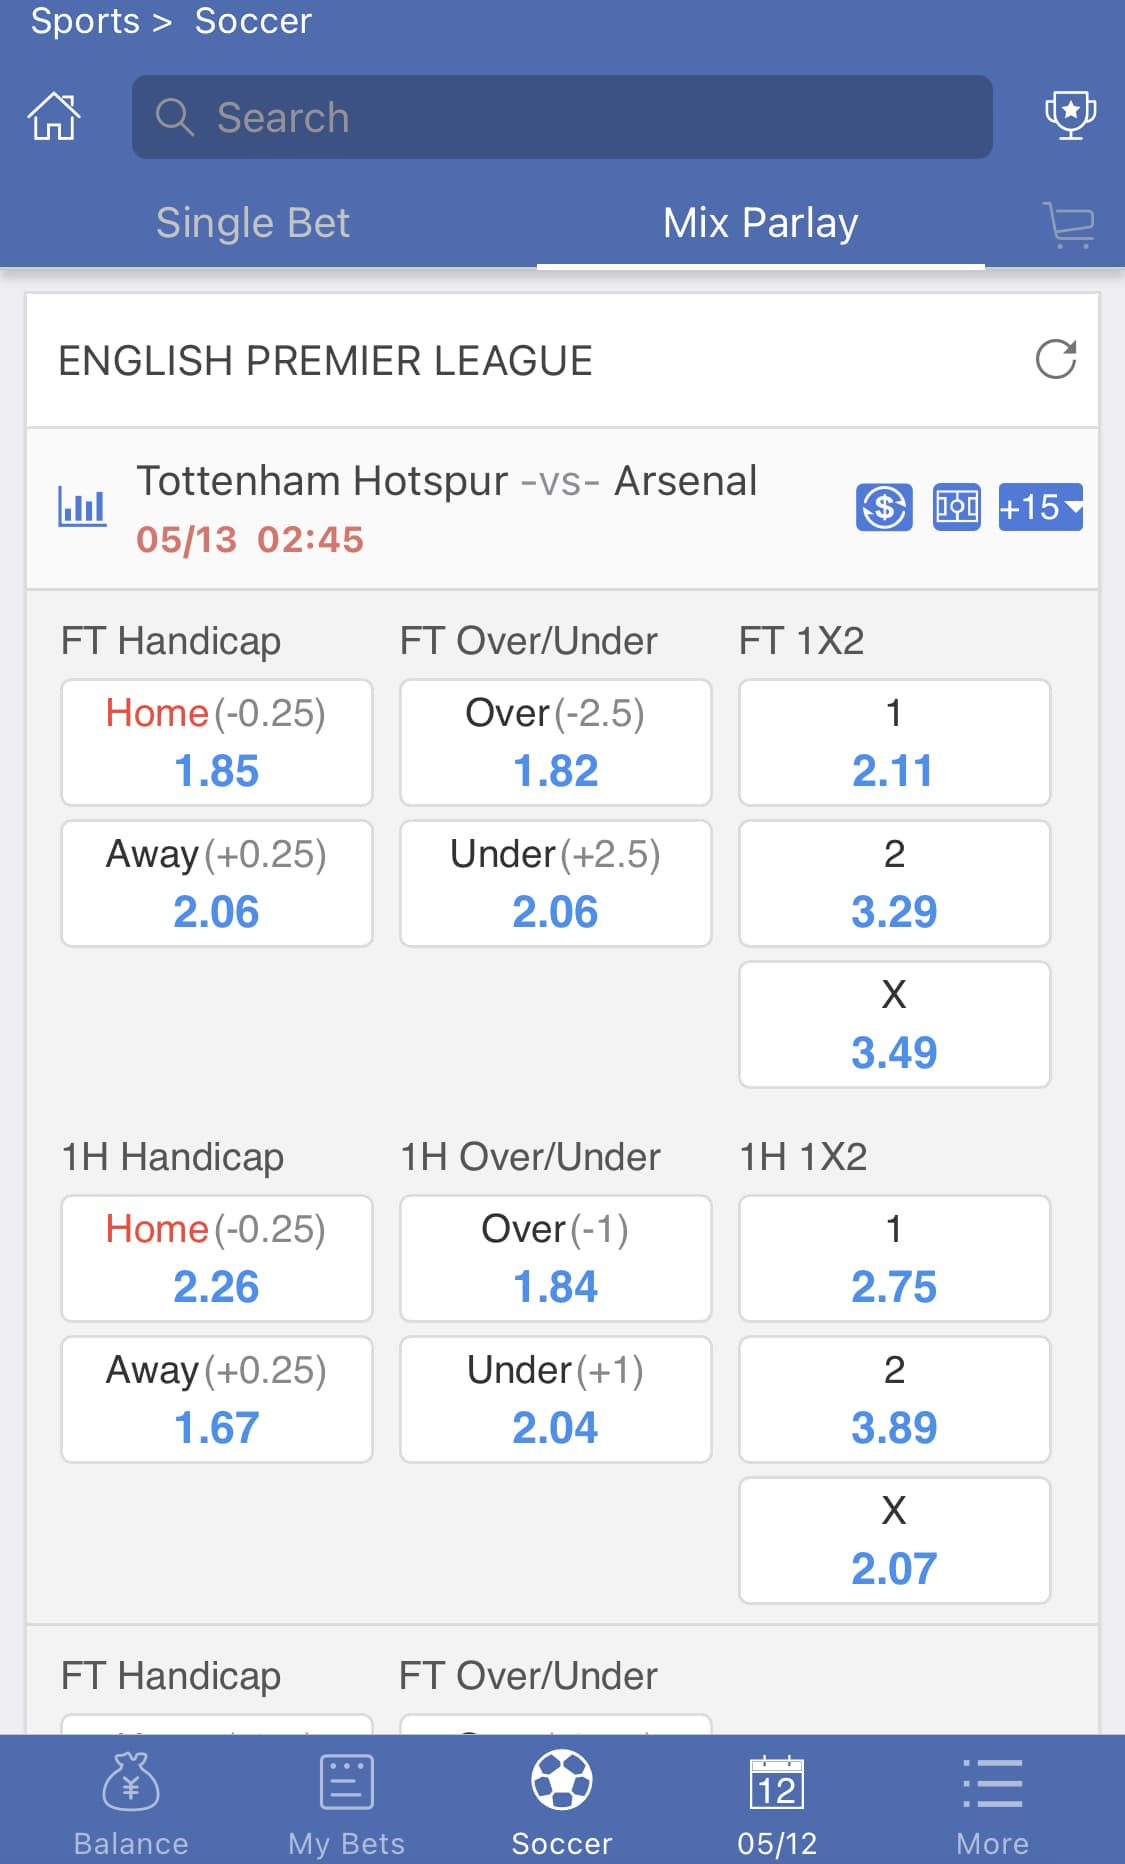Open the trophy rewards icon
Viewport: 1125px width, 1864px height.
point(1070,116)
